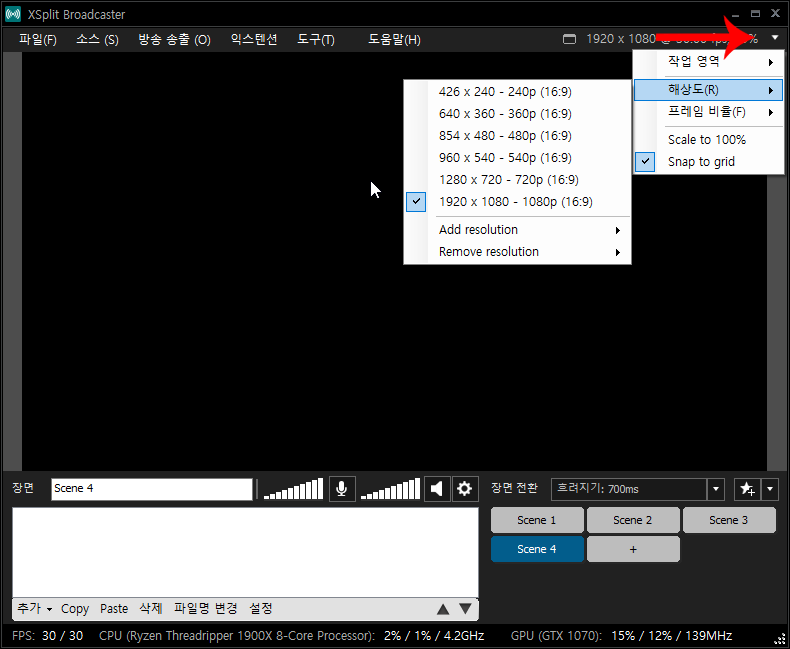
Task: Open the 장면 전환 transition dropdown
Action: tap(715, 489)
